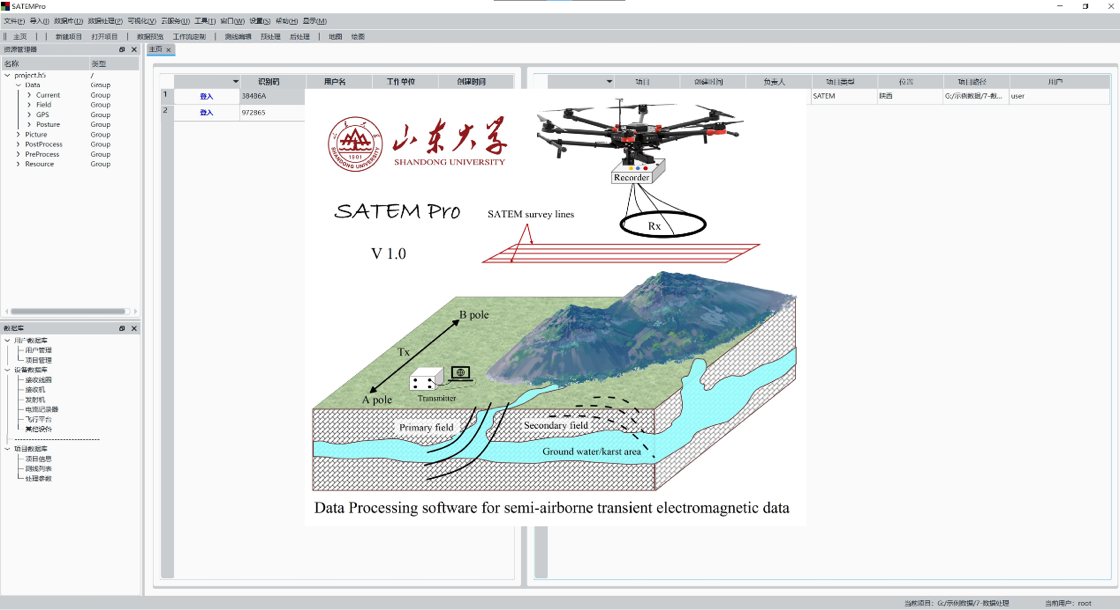Collapse the project.h5 root node
The image size is (1120, 610).
[x=8, y=75]
